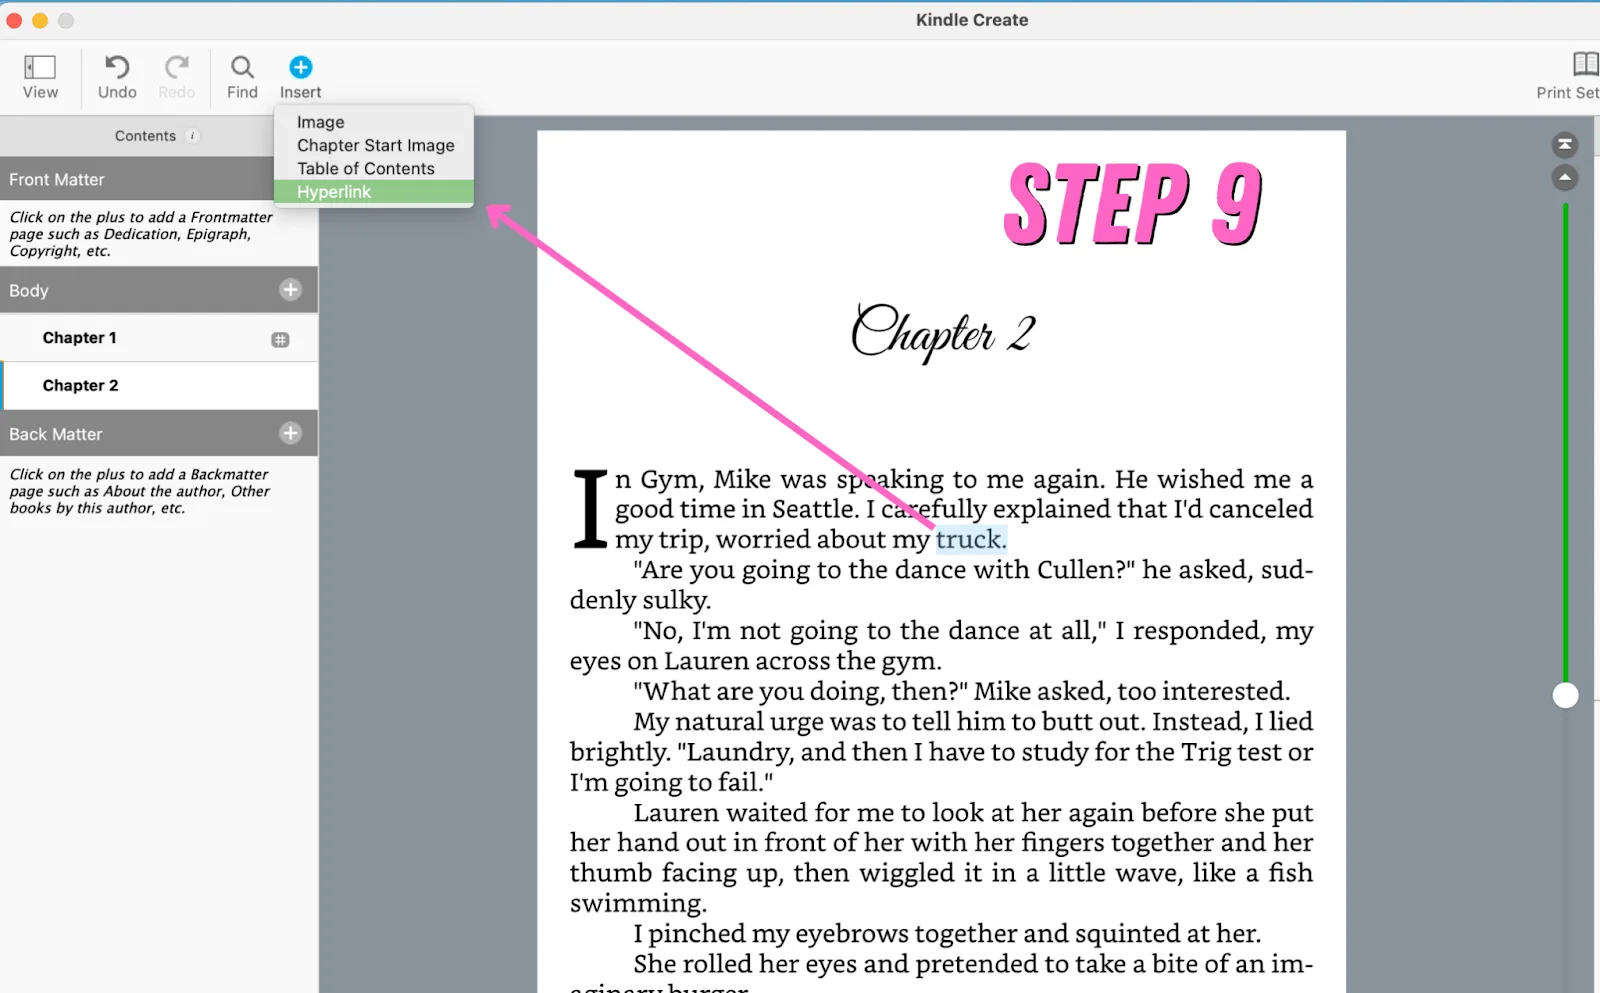The image size is (1600, 993).
Task: Click the Contents info icon
Action: click(193, 136)
